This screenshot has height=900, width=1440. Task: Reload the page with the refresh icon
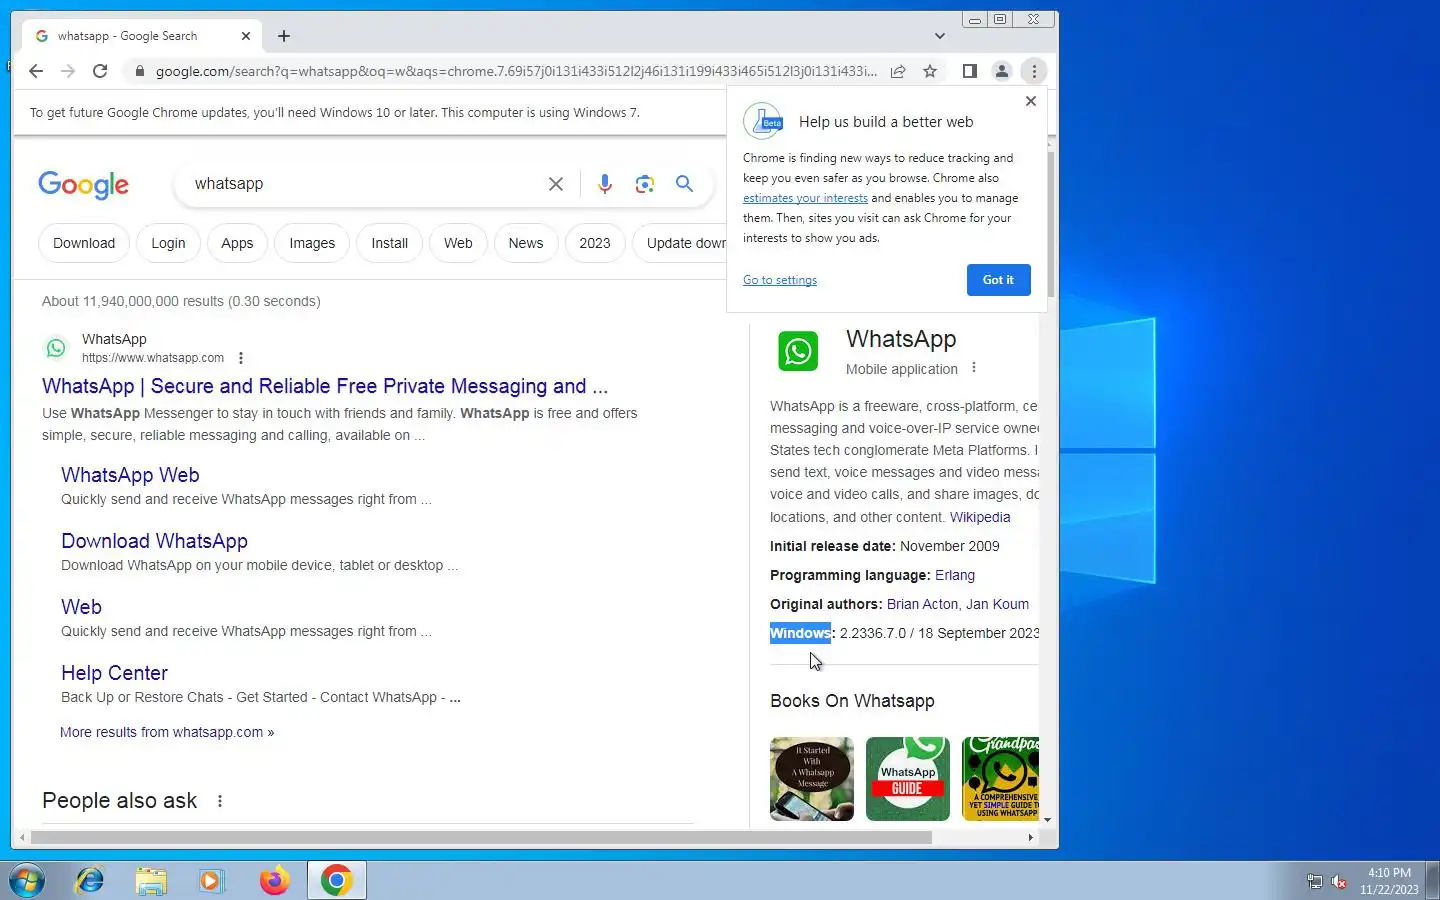(x=100, y=71)
